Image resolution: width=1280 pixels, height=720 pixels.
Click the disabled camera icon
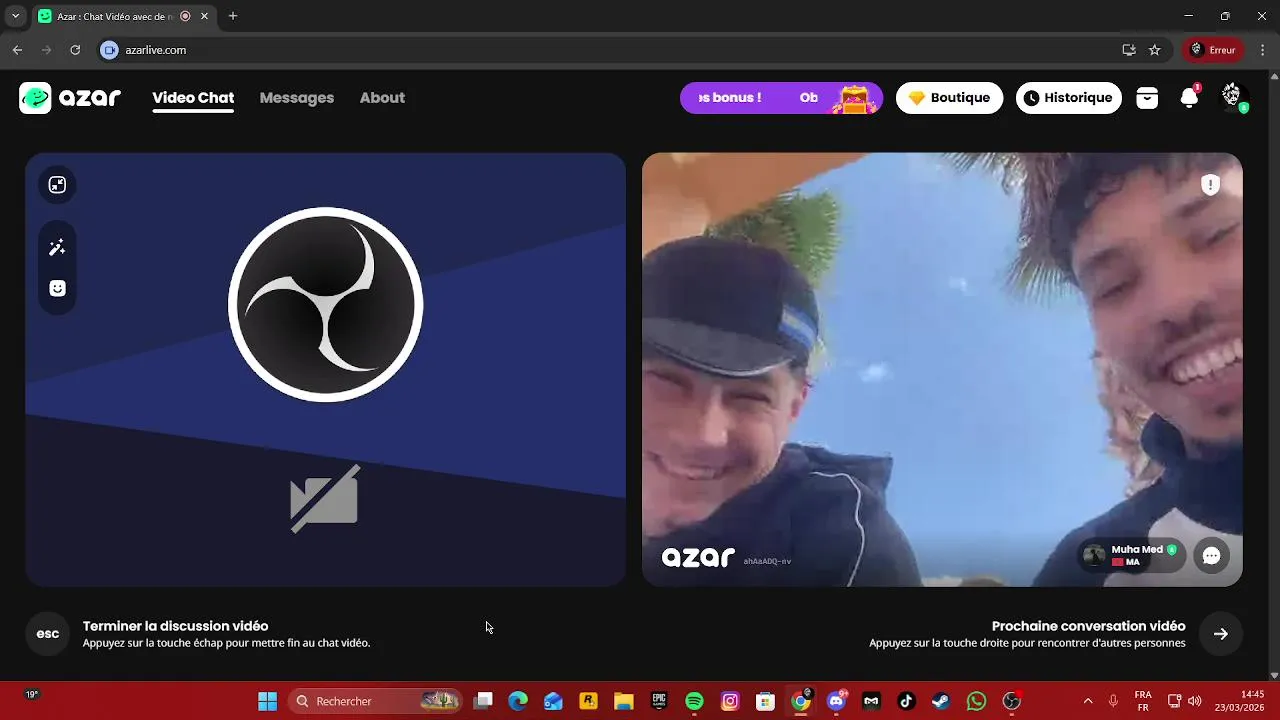325,498
